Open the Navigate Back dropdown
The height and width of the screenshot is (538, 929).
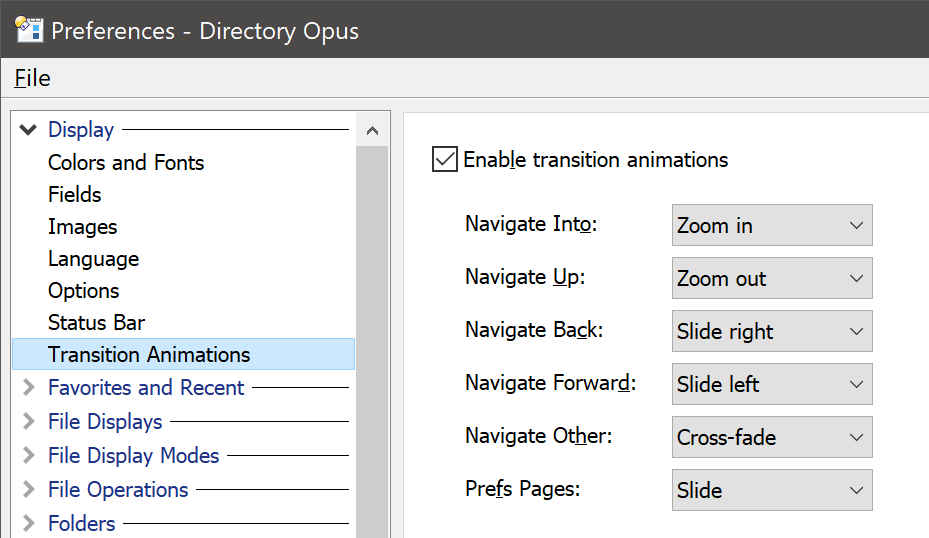coord(772,331)
